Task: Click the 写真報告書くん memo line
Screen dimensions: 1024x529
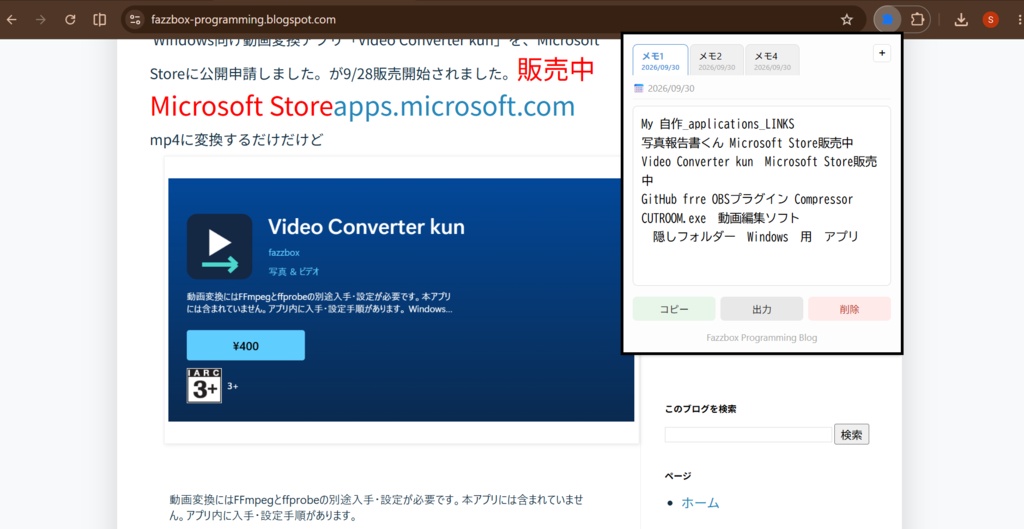Action: (x=747, y=142)
